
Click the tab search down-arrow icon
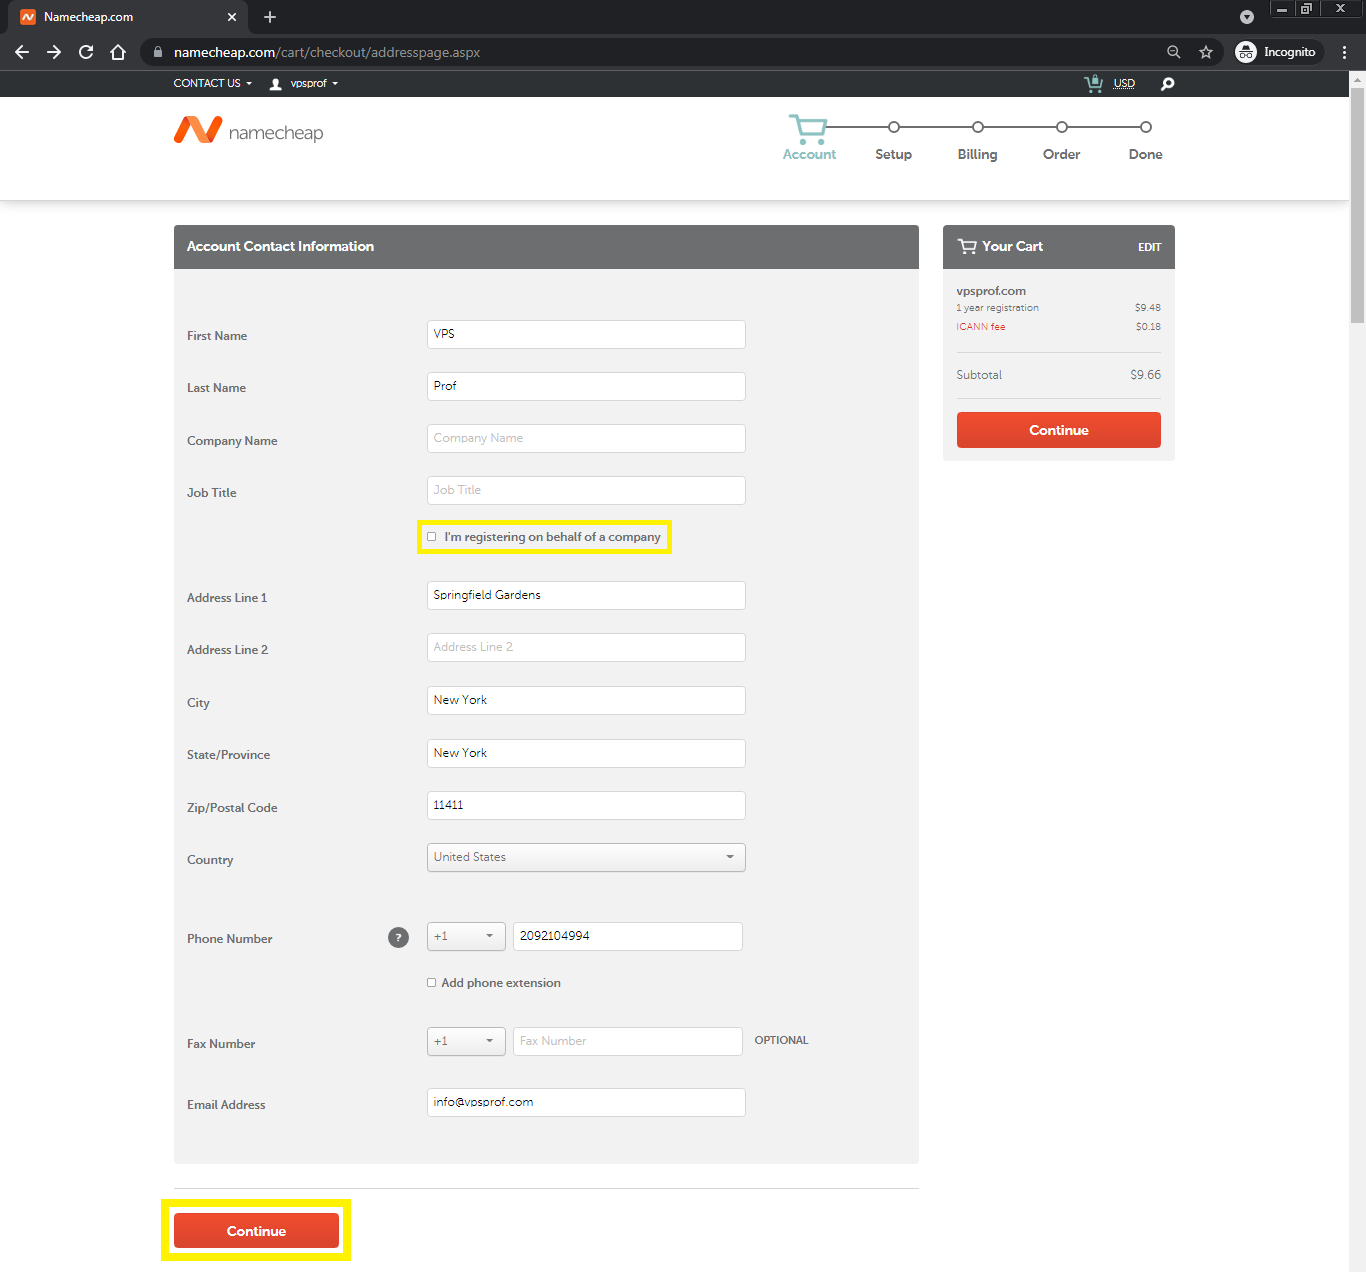[1246, 17]
